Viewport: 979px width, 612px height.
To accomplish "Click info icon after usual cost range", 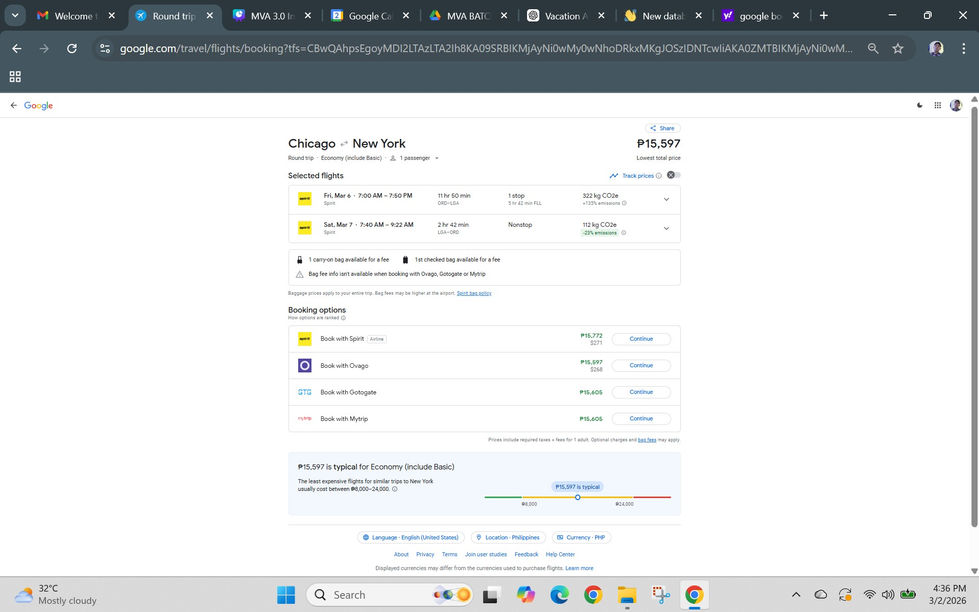I will click(x=394, y=489).
